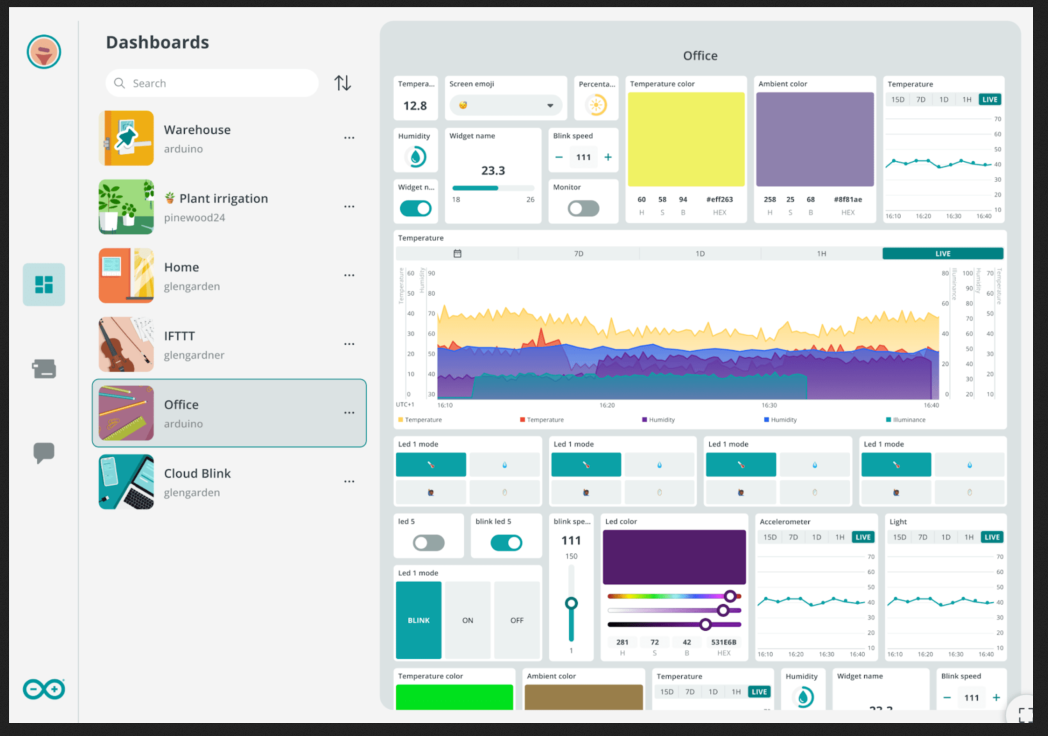Open the chat bubble icon in sidebar
Screen dimensions: 1048x736
click(44, 453)
